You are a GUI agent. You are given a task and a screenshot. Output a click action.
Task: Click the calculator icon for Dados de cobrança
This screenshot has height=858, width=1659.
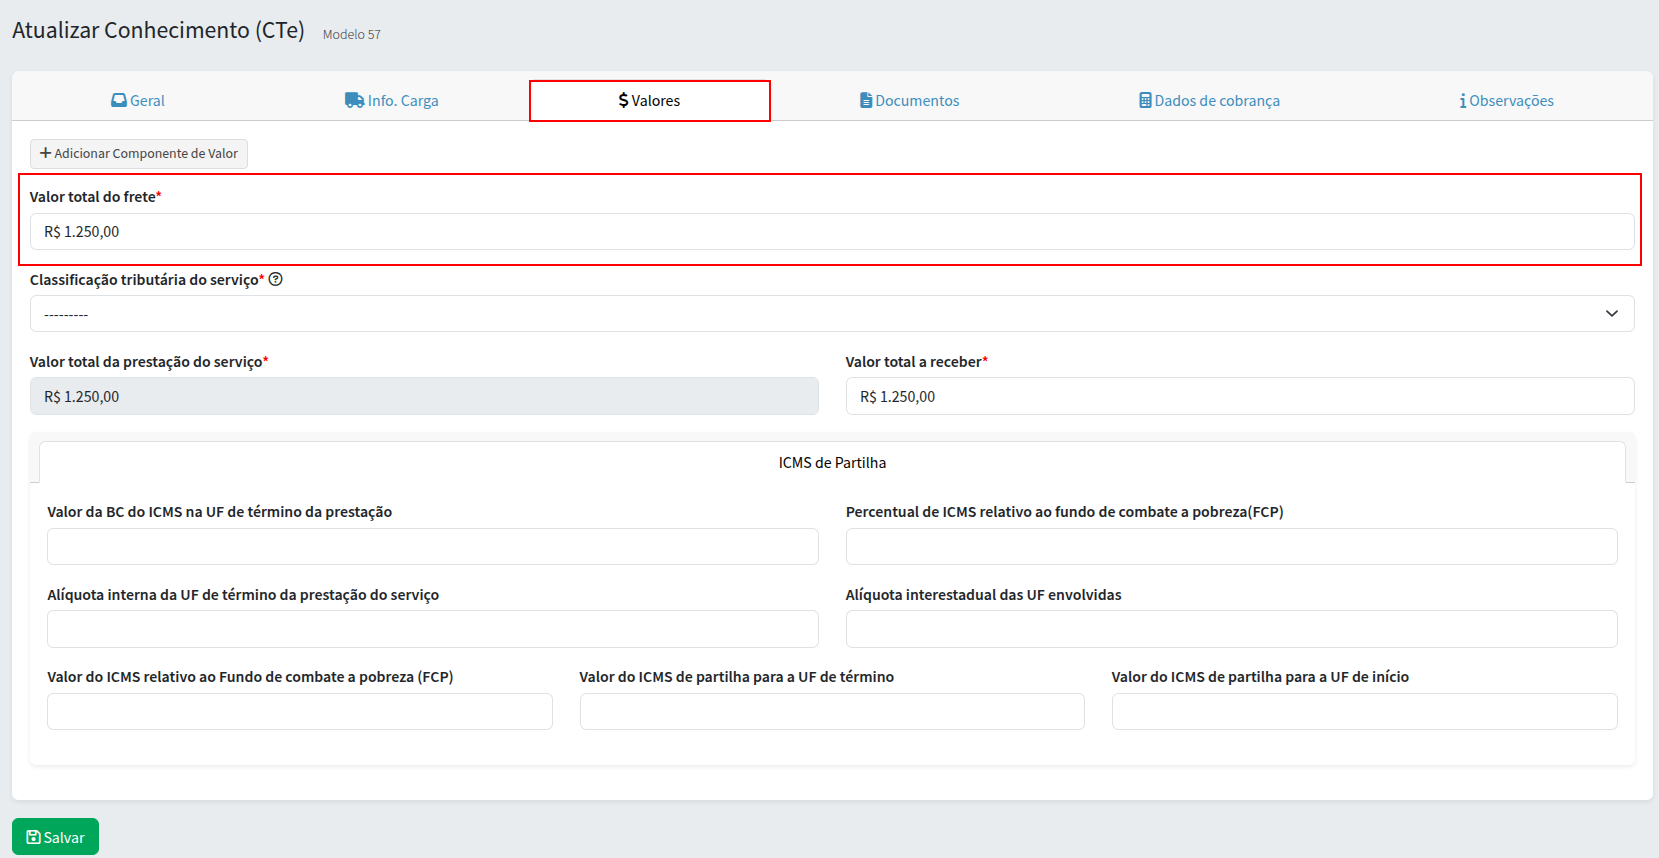1145,100
